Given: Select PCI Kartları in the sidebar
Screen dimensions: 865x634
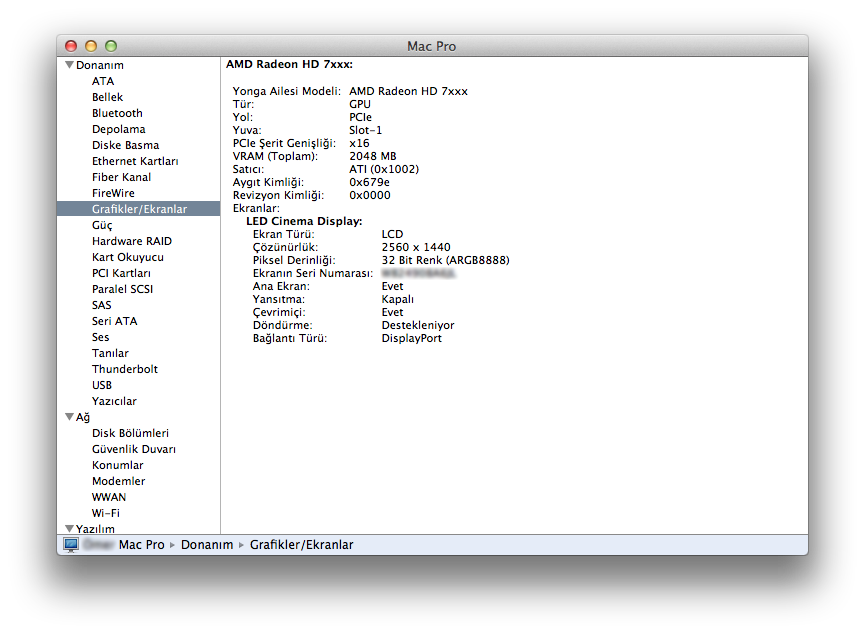Looking at the screenshot, I should [121, 273].
